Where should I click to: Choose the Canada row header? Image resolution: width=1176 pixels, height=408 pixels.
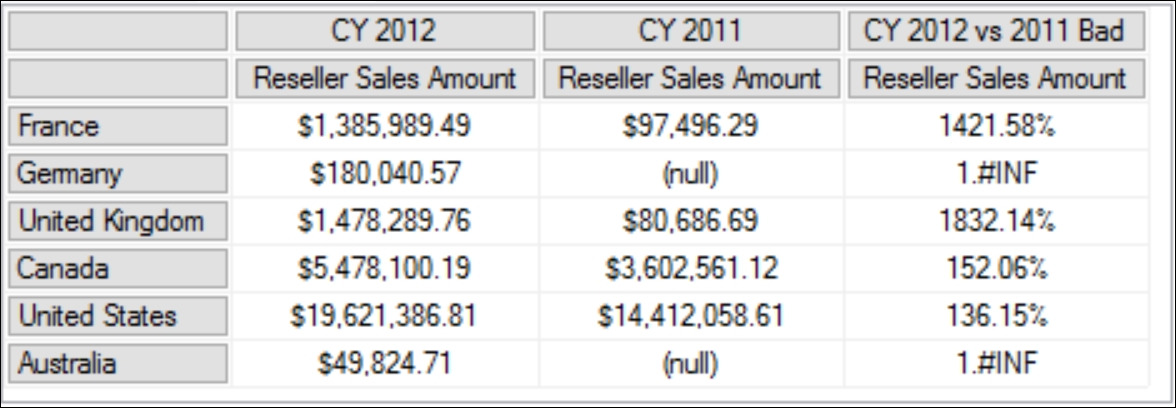pos(118,268)
